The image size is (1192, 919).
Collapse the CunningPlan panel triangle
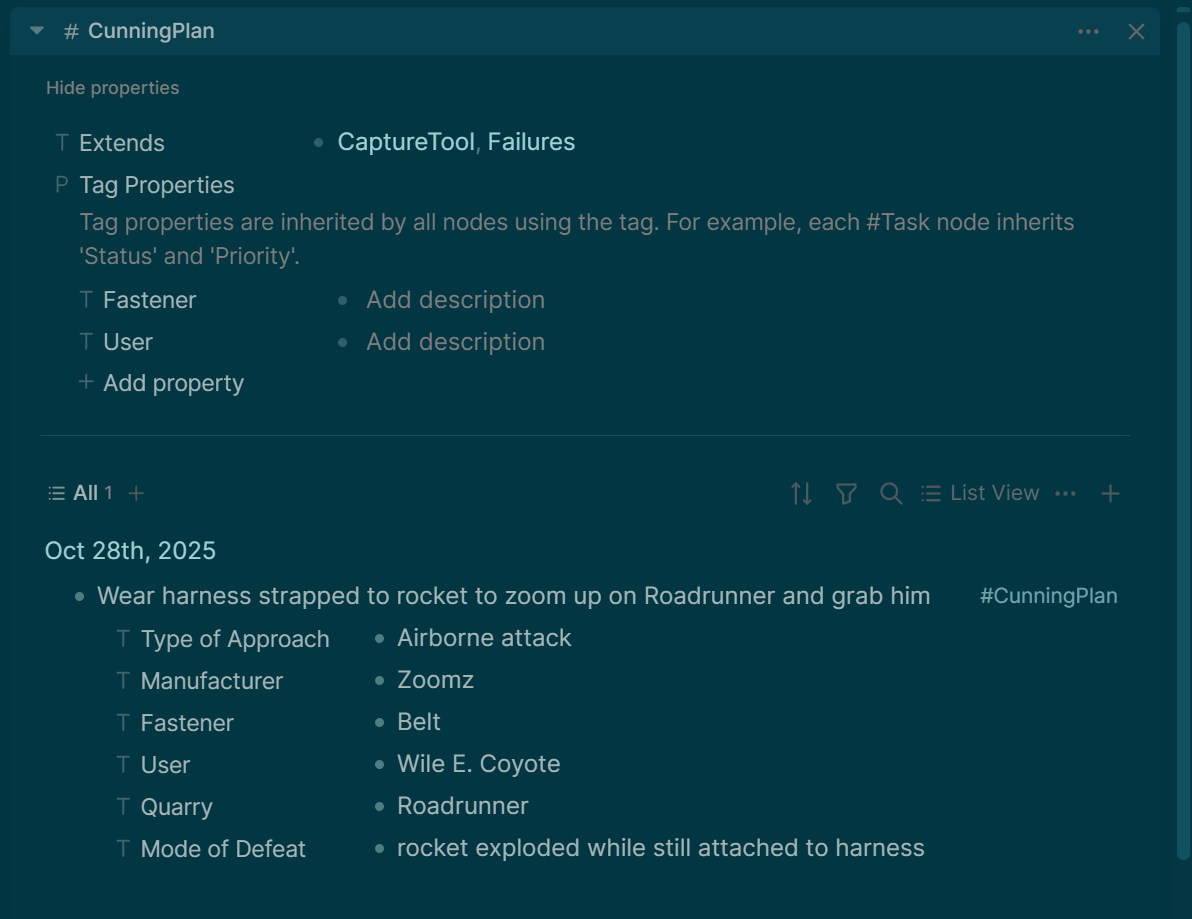coord(37,31)
